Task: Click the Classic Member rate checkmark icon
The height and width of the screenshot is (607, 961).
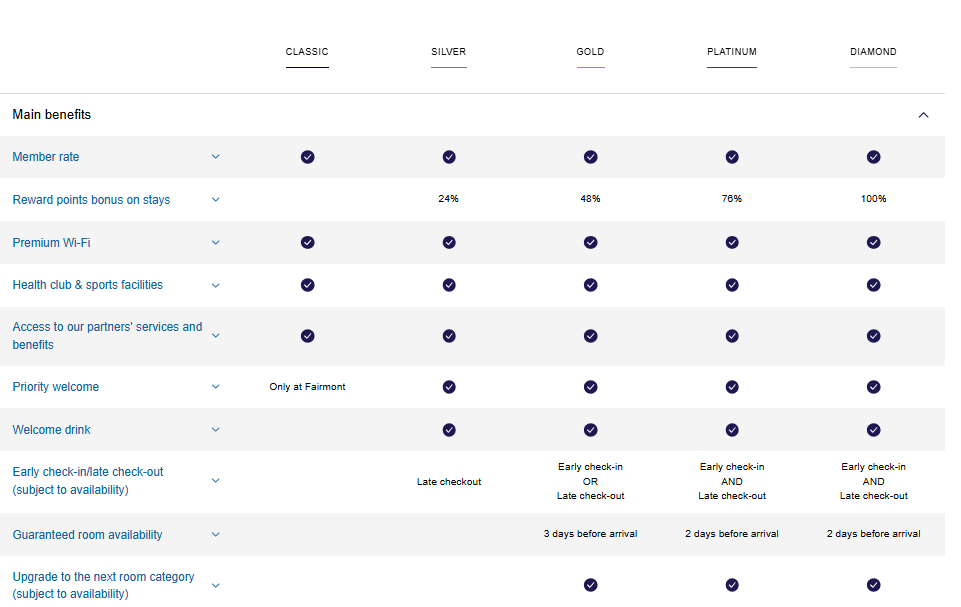Action: pos(307,157)
